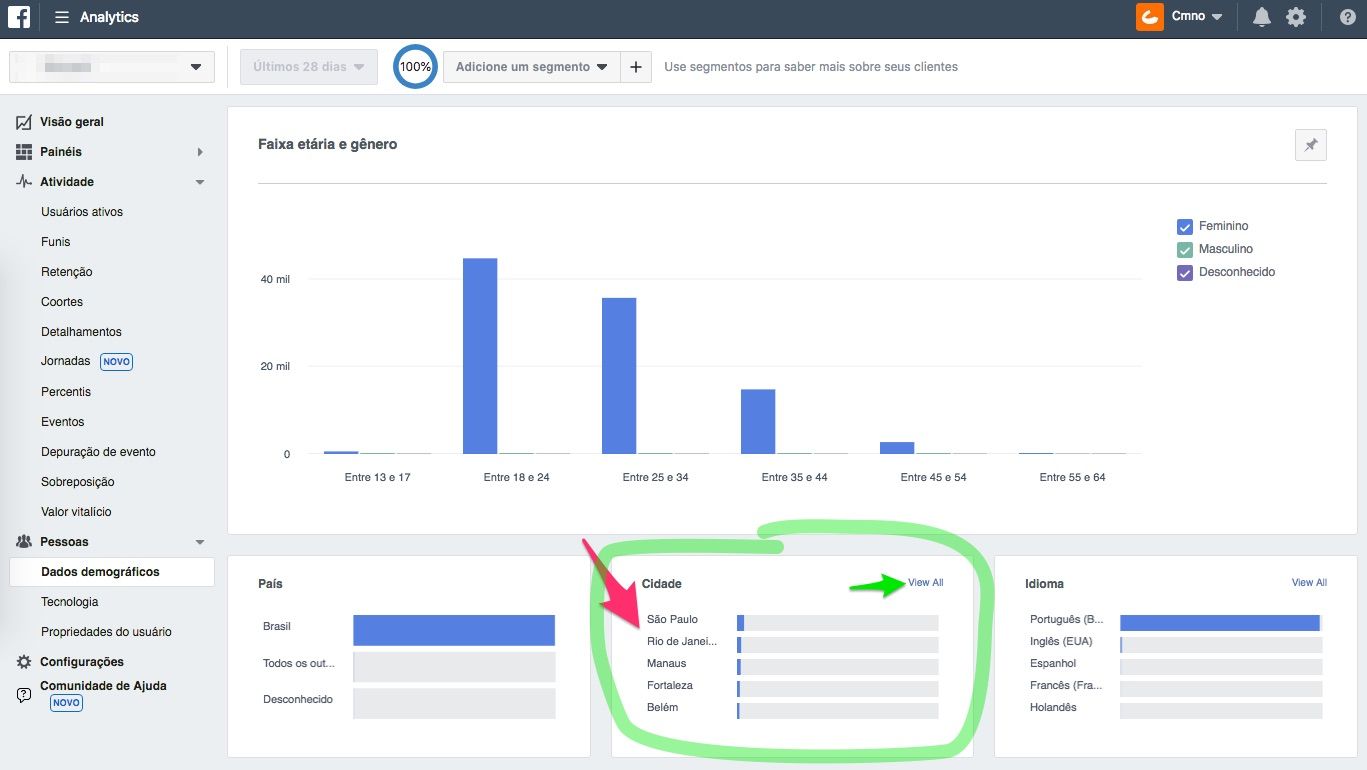
Task: Open the Últimos 28 dias date dropdown
Action: [309, 67]
